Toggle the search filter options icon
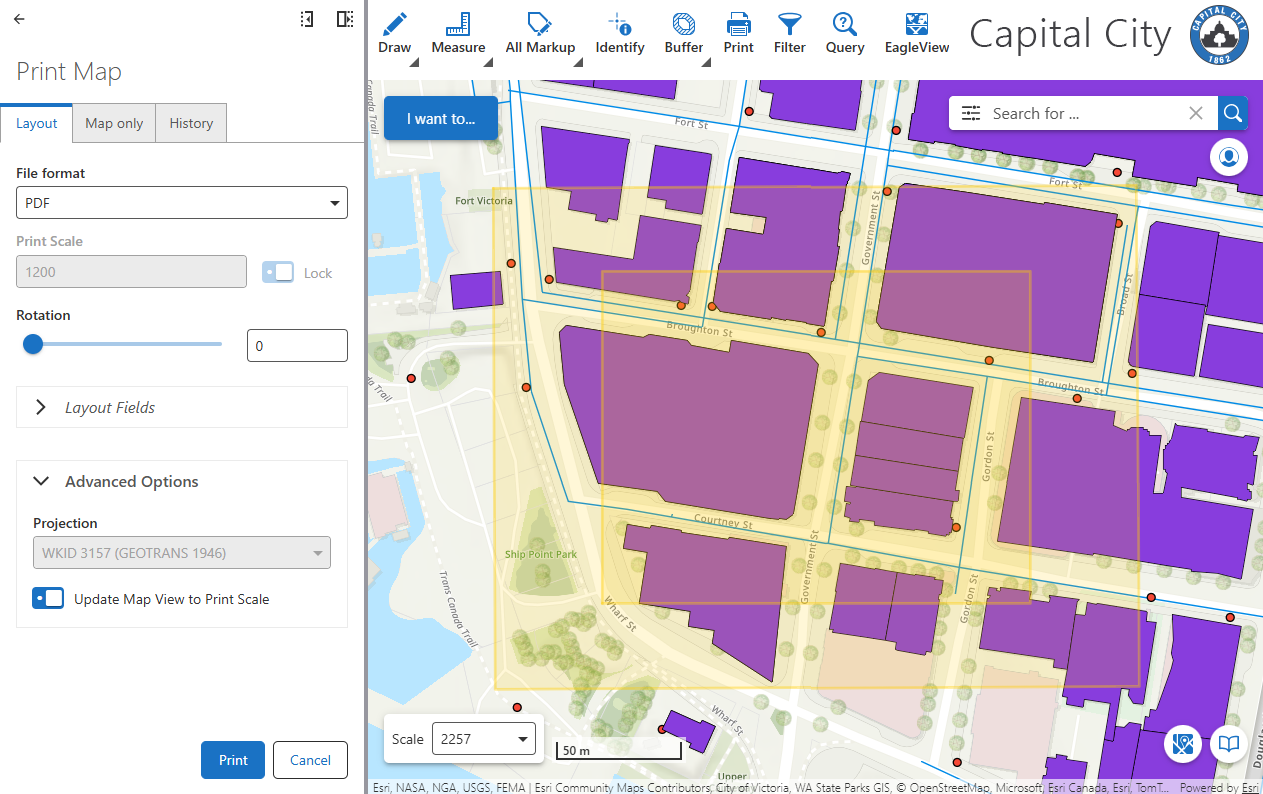 (x=970, y=113)
